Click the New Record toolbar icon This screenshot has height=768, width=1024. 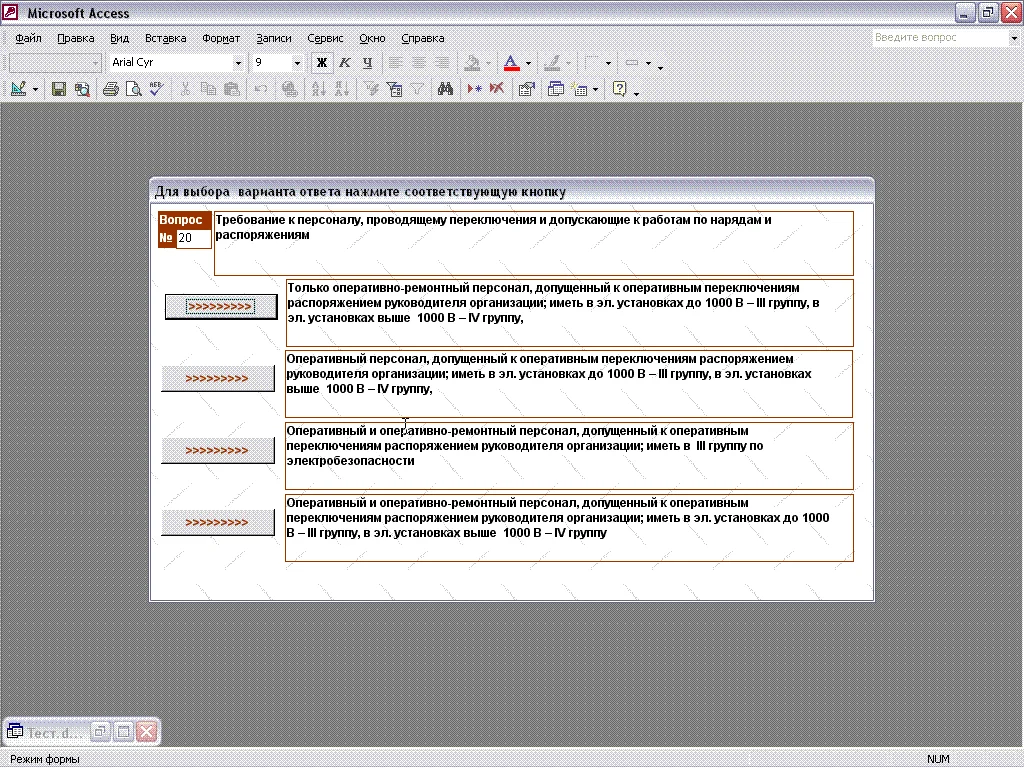coord(475,89)
